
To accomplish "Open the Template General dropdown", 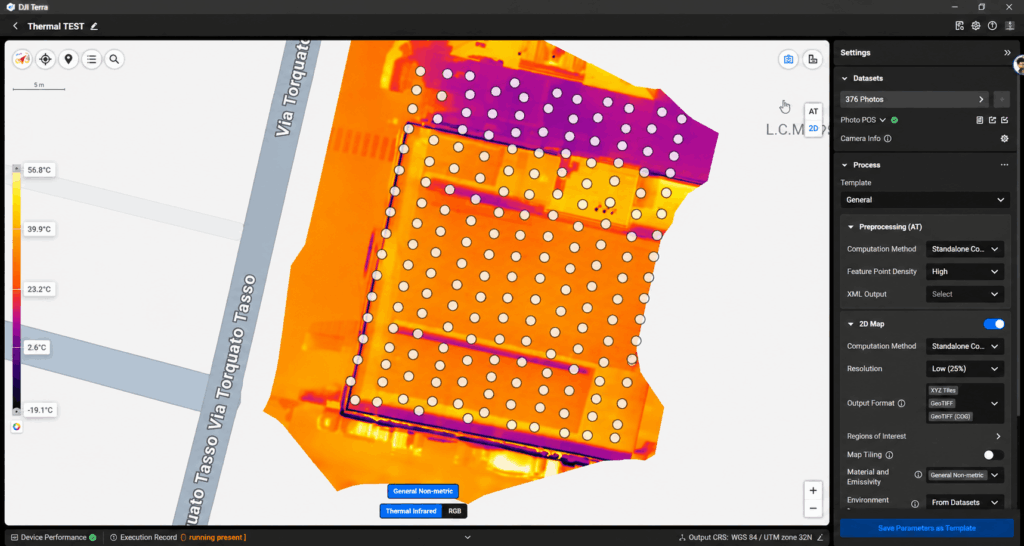I will (925, 200).
